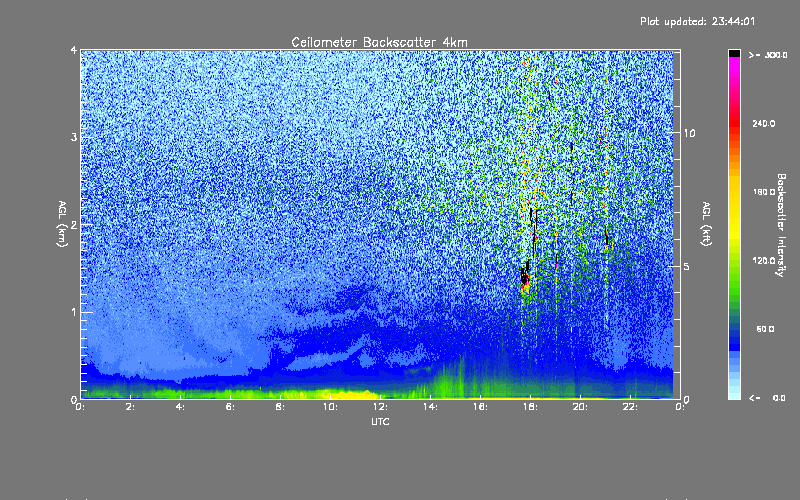Viewport: 800px width, 500px height.
Task: Click the '18:' UTC time tick
Action: click(x=530, y=407)
